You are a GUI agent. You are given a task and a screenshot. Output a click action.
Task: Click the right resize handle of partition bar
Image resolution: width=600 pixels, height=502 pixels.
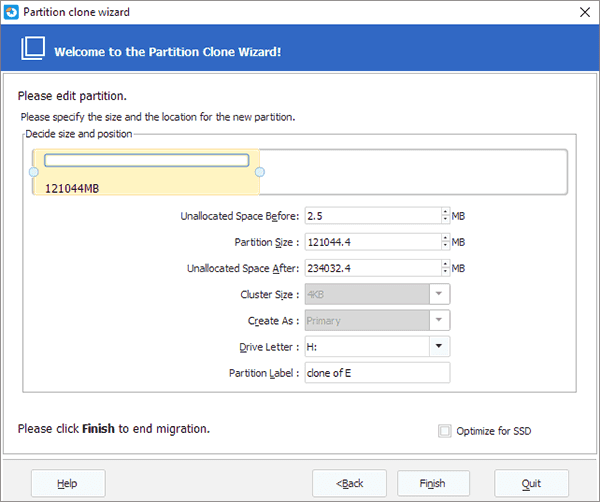click(x=260, y=172)
